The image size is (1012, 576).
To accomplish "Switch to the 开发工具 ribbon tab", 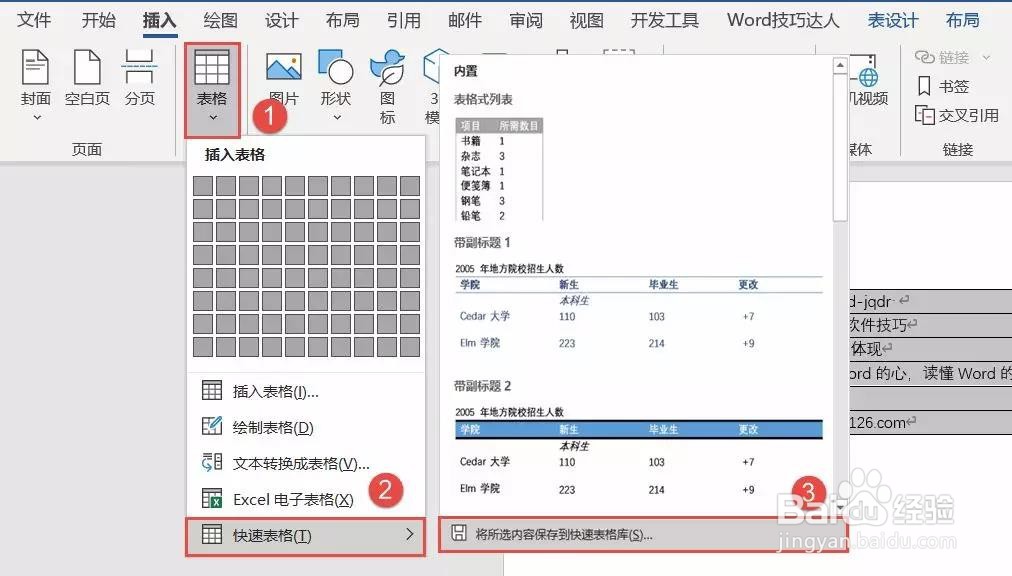I will tap(664, 19).
